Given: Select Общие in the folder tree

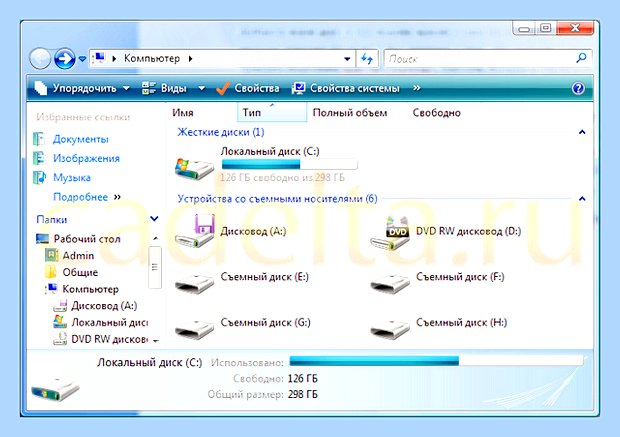Looking at the screenshot, I should tap(80, 272).
